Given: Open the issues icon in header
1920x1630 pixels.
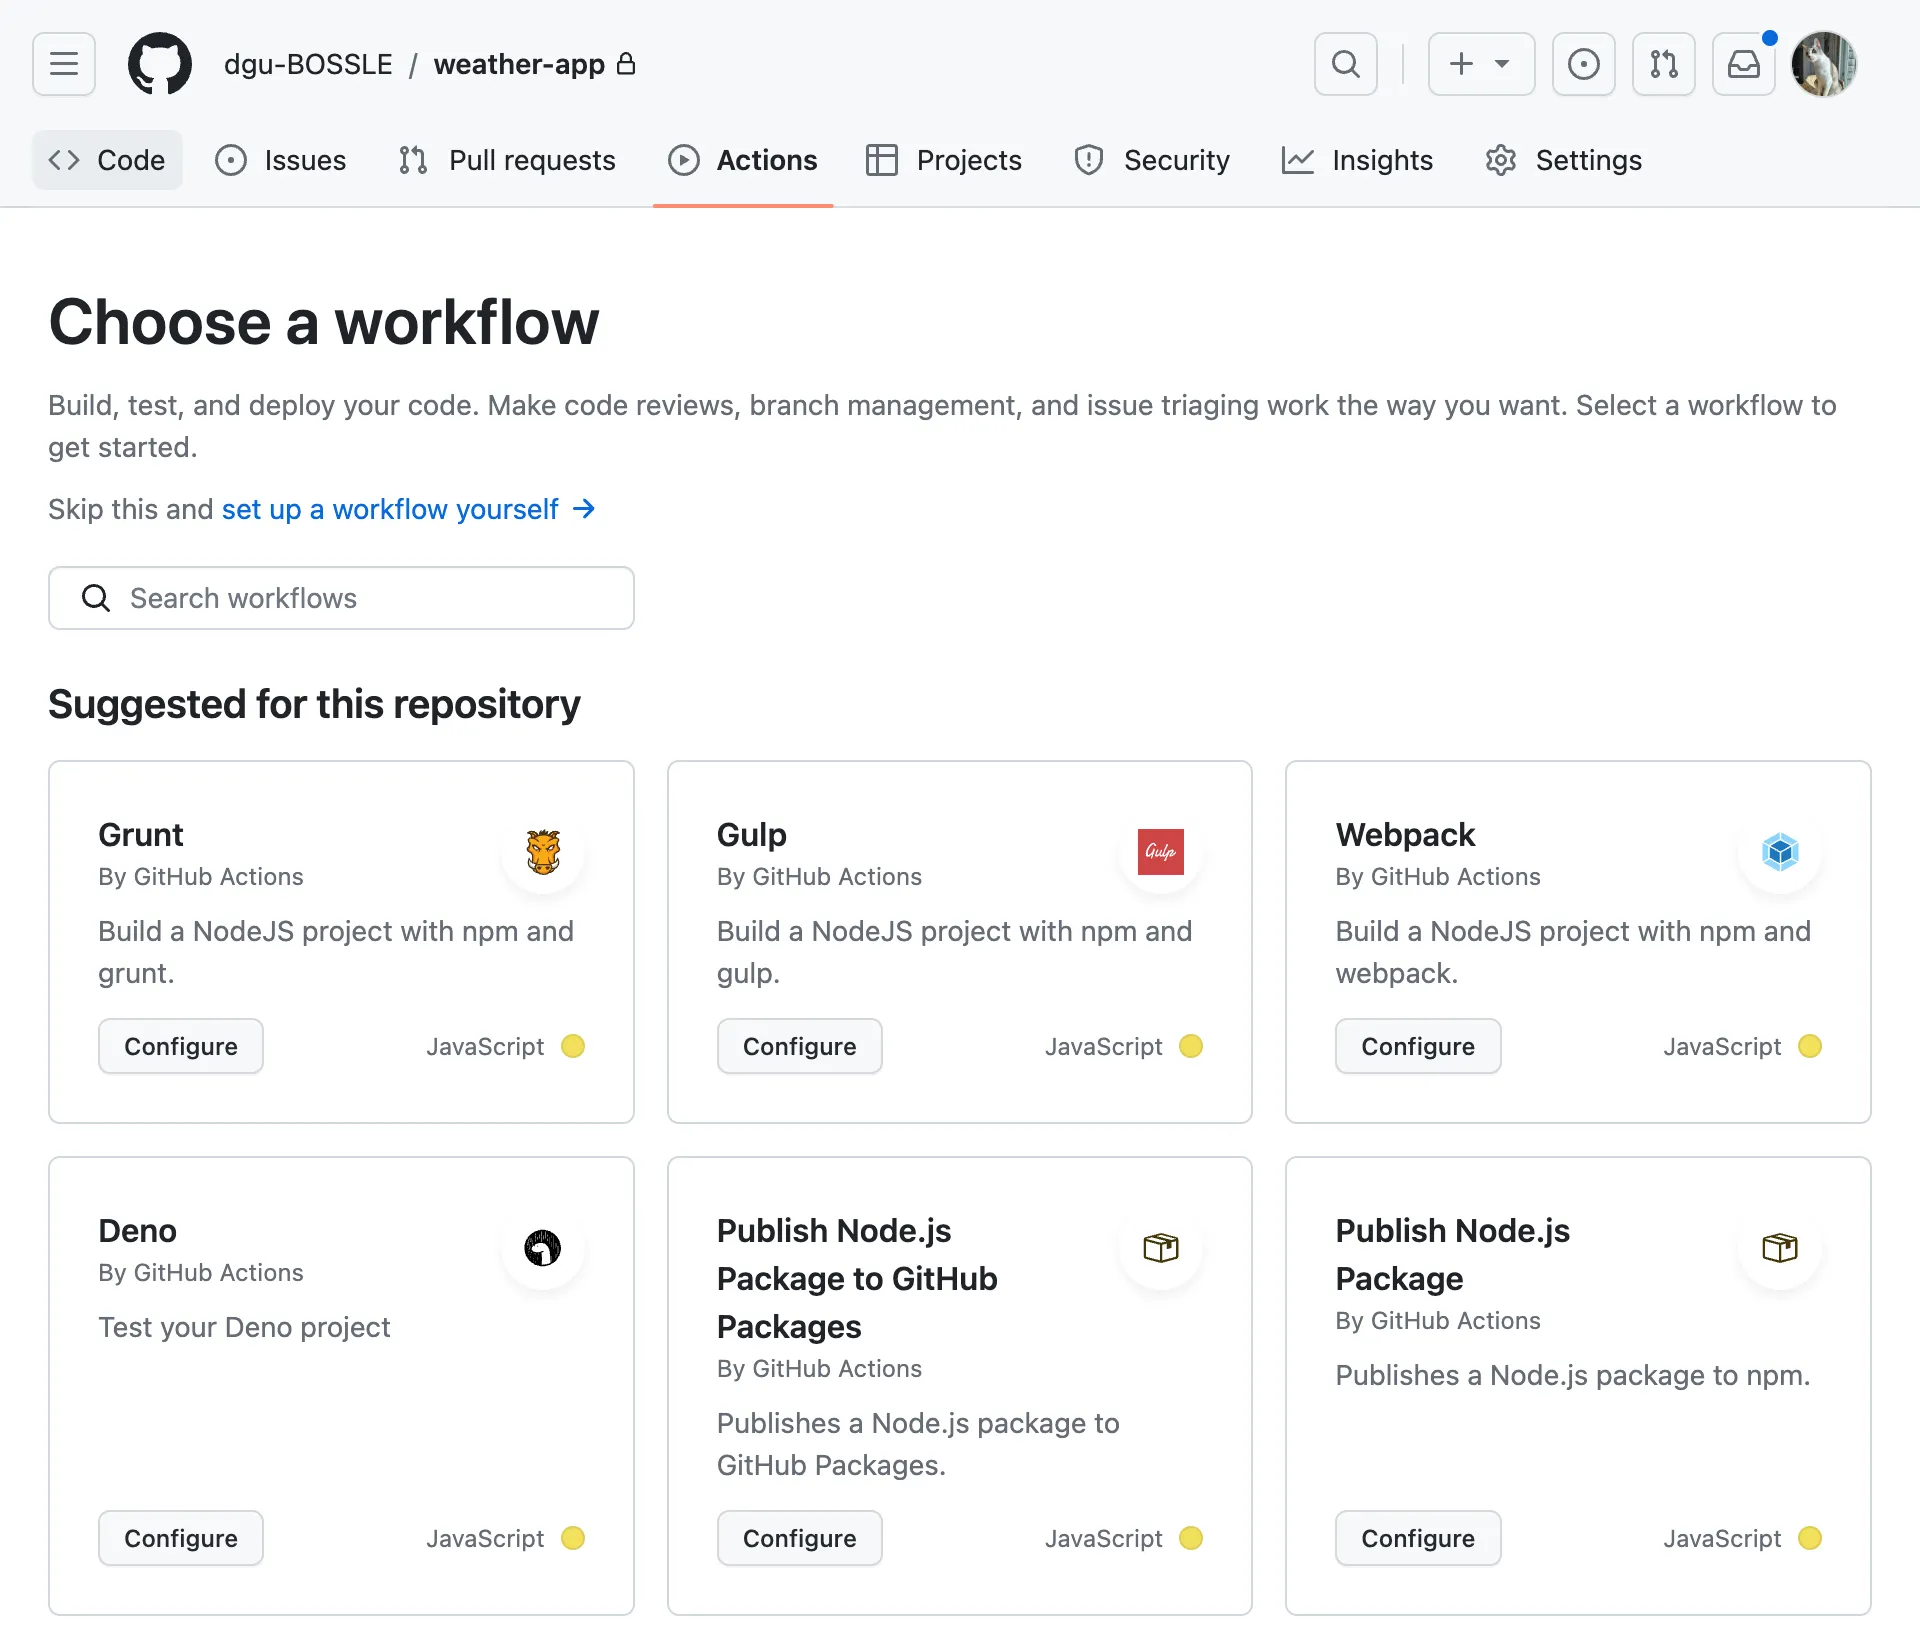Looking at the screenshot, I should click(1583, 64).
